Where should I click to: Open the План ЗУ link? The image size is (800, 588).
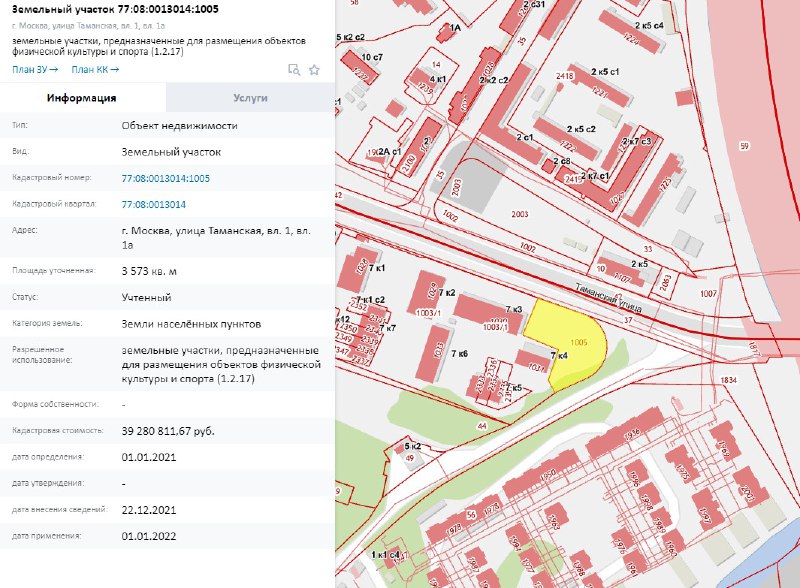pyautogui.click(x=35, y=69)
